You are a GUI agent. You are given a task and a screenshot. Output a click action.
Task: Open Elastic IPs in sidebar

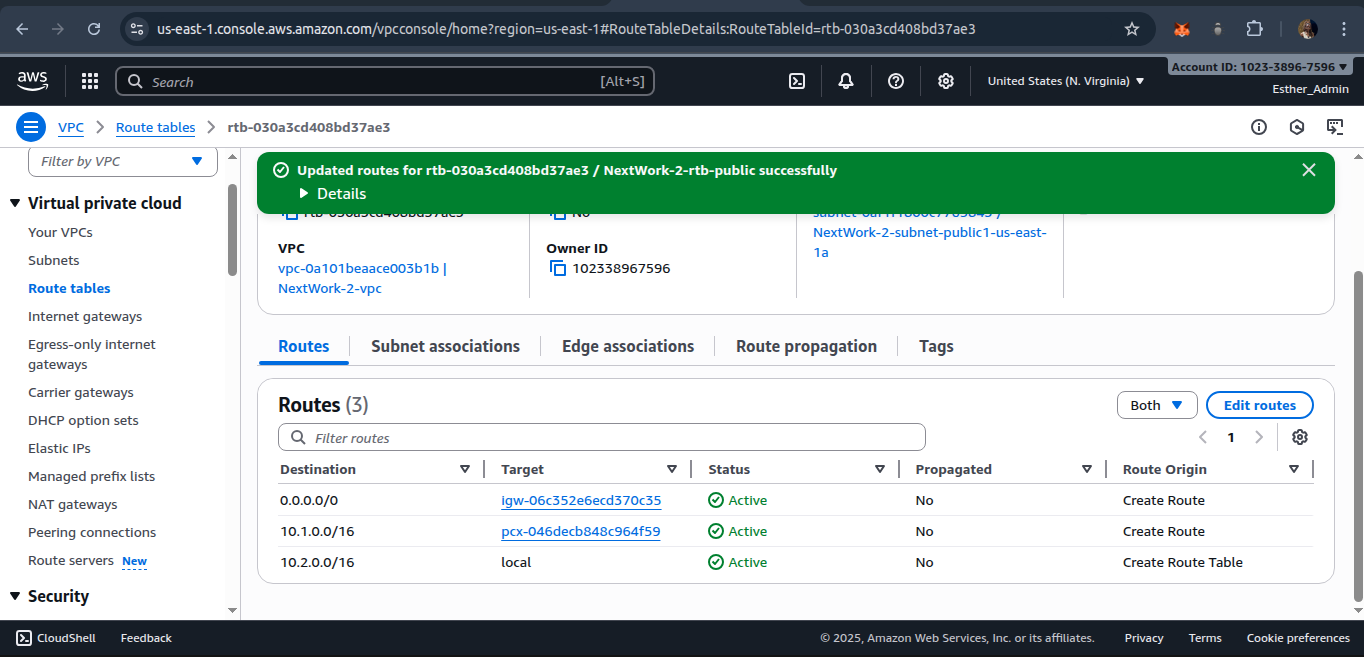pos(59,448)
